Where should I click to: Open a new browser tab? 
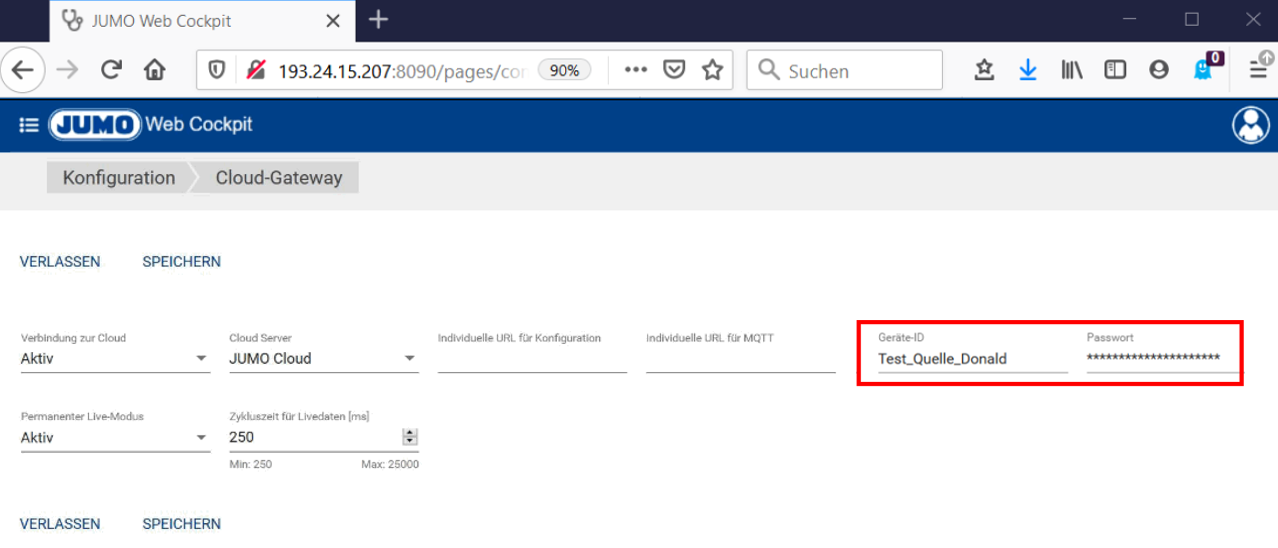[378, 20]
